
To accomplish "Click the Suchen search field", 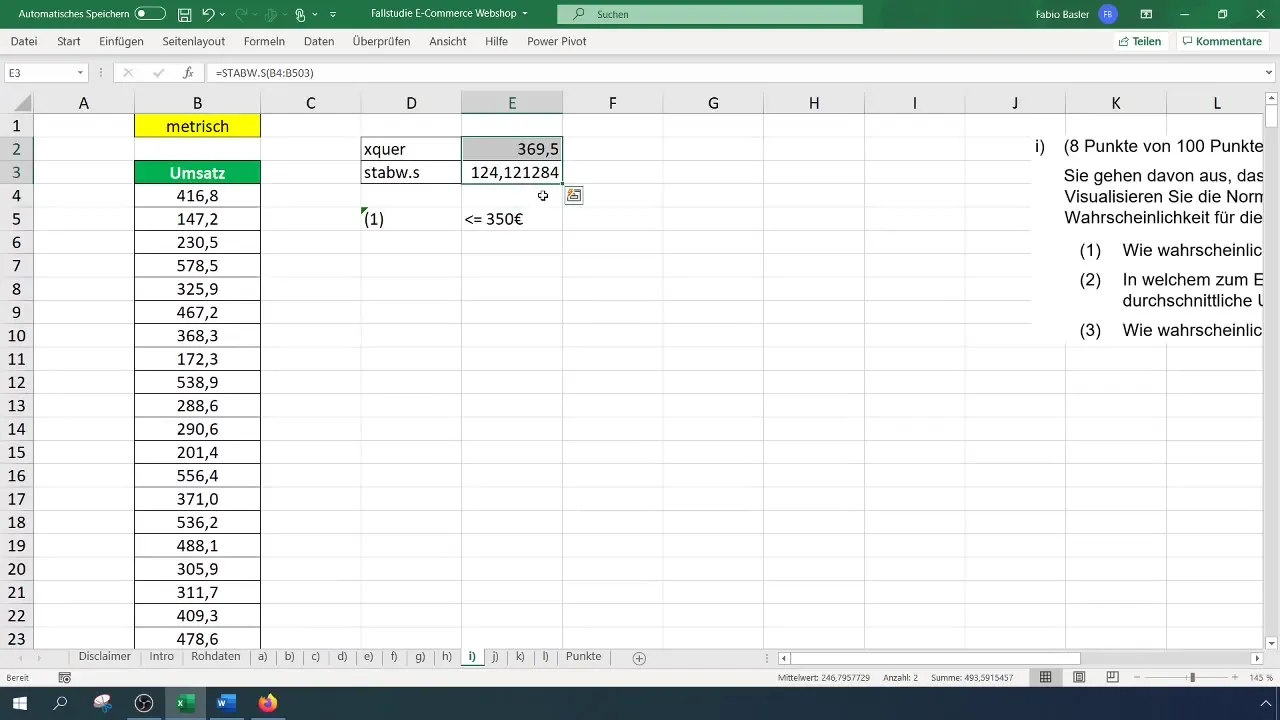I will 709,14.
